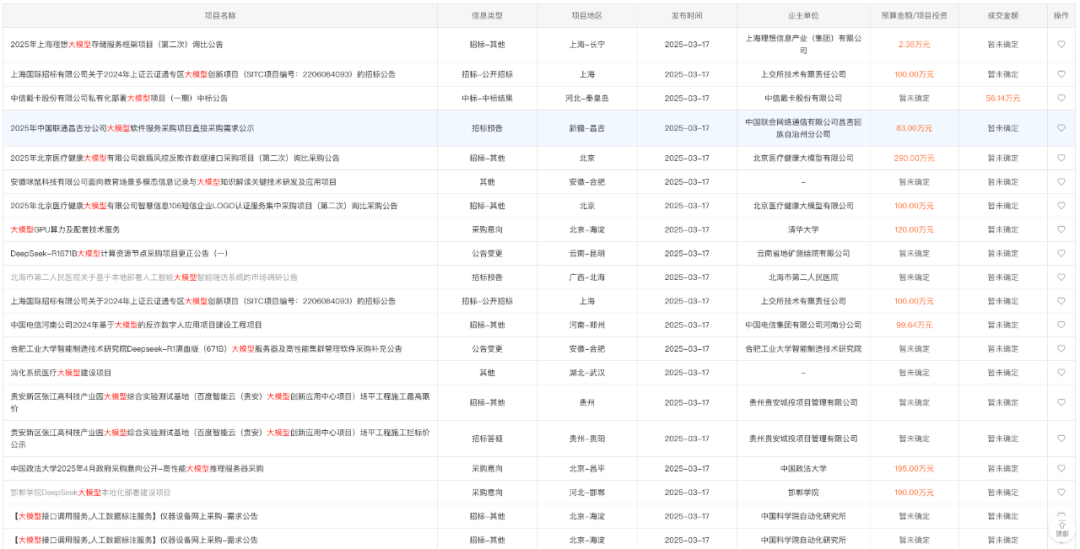Viewport: 1080px width, 549px height.
Task: Click the region cell 河北-邯郸
Action: tap(587, 493)
